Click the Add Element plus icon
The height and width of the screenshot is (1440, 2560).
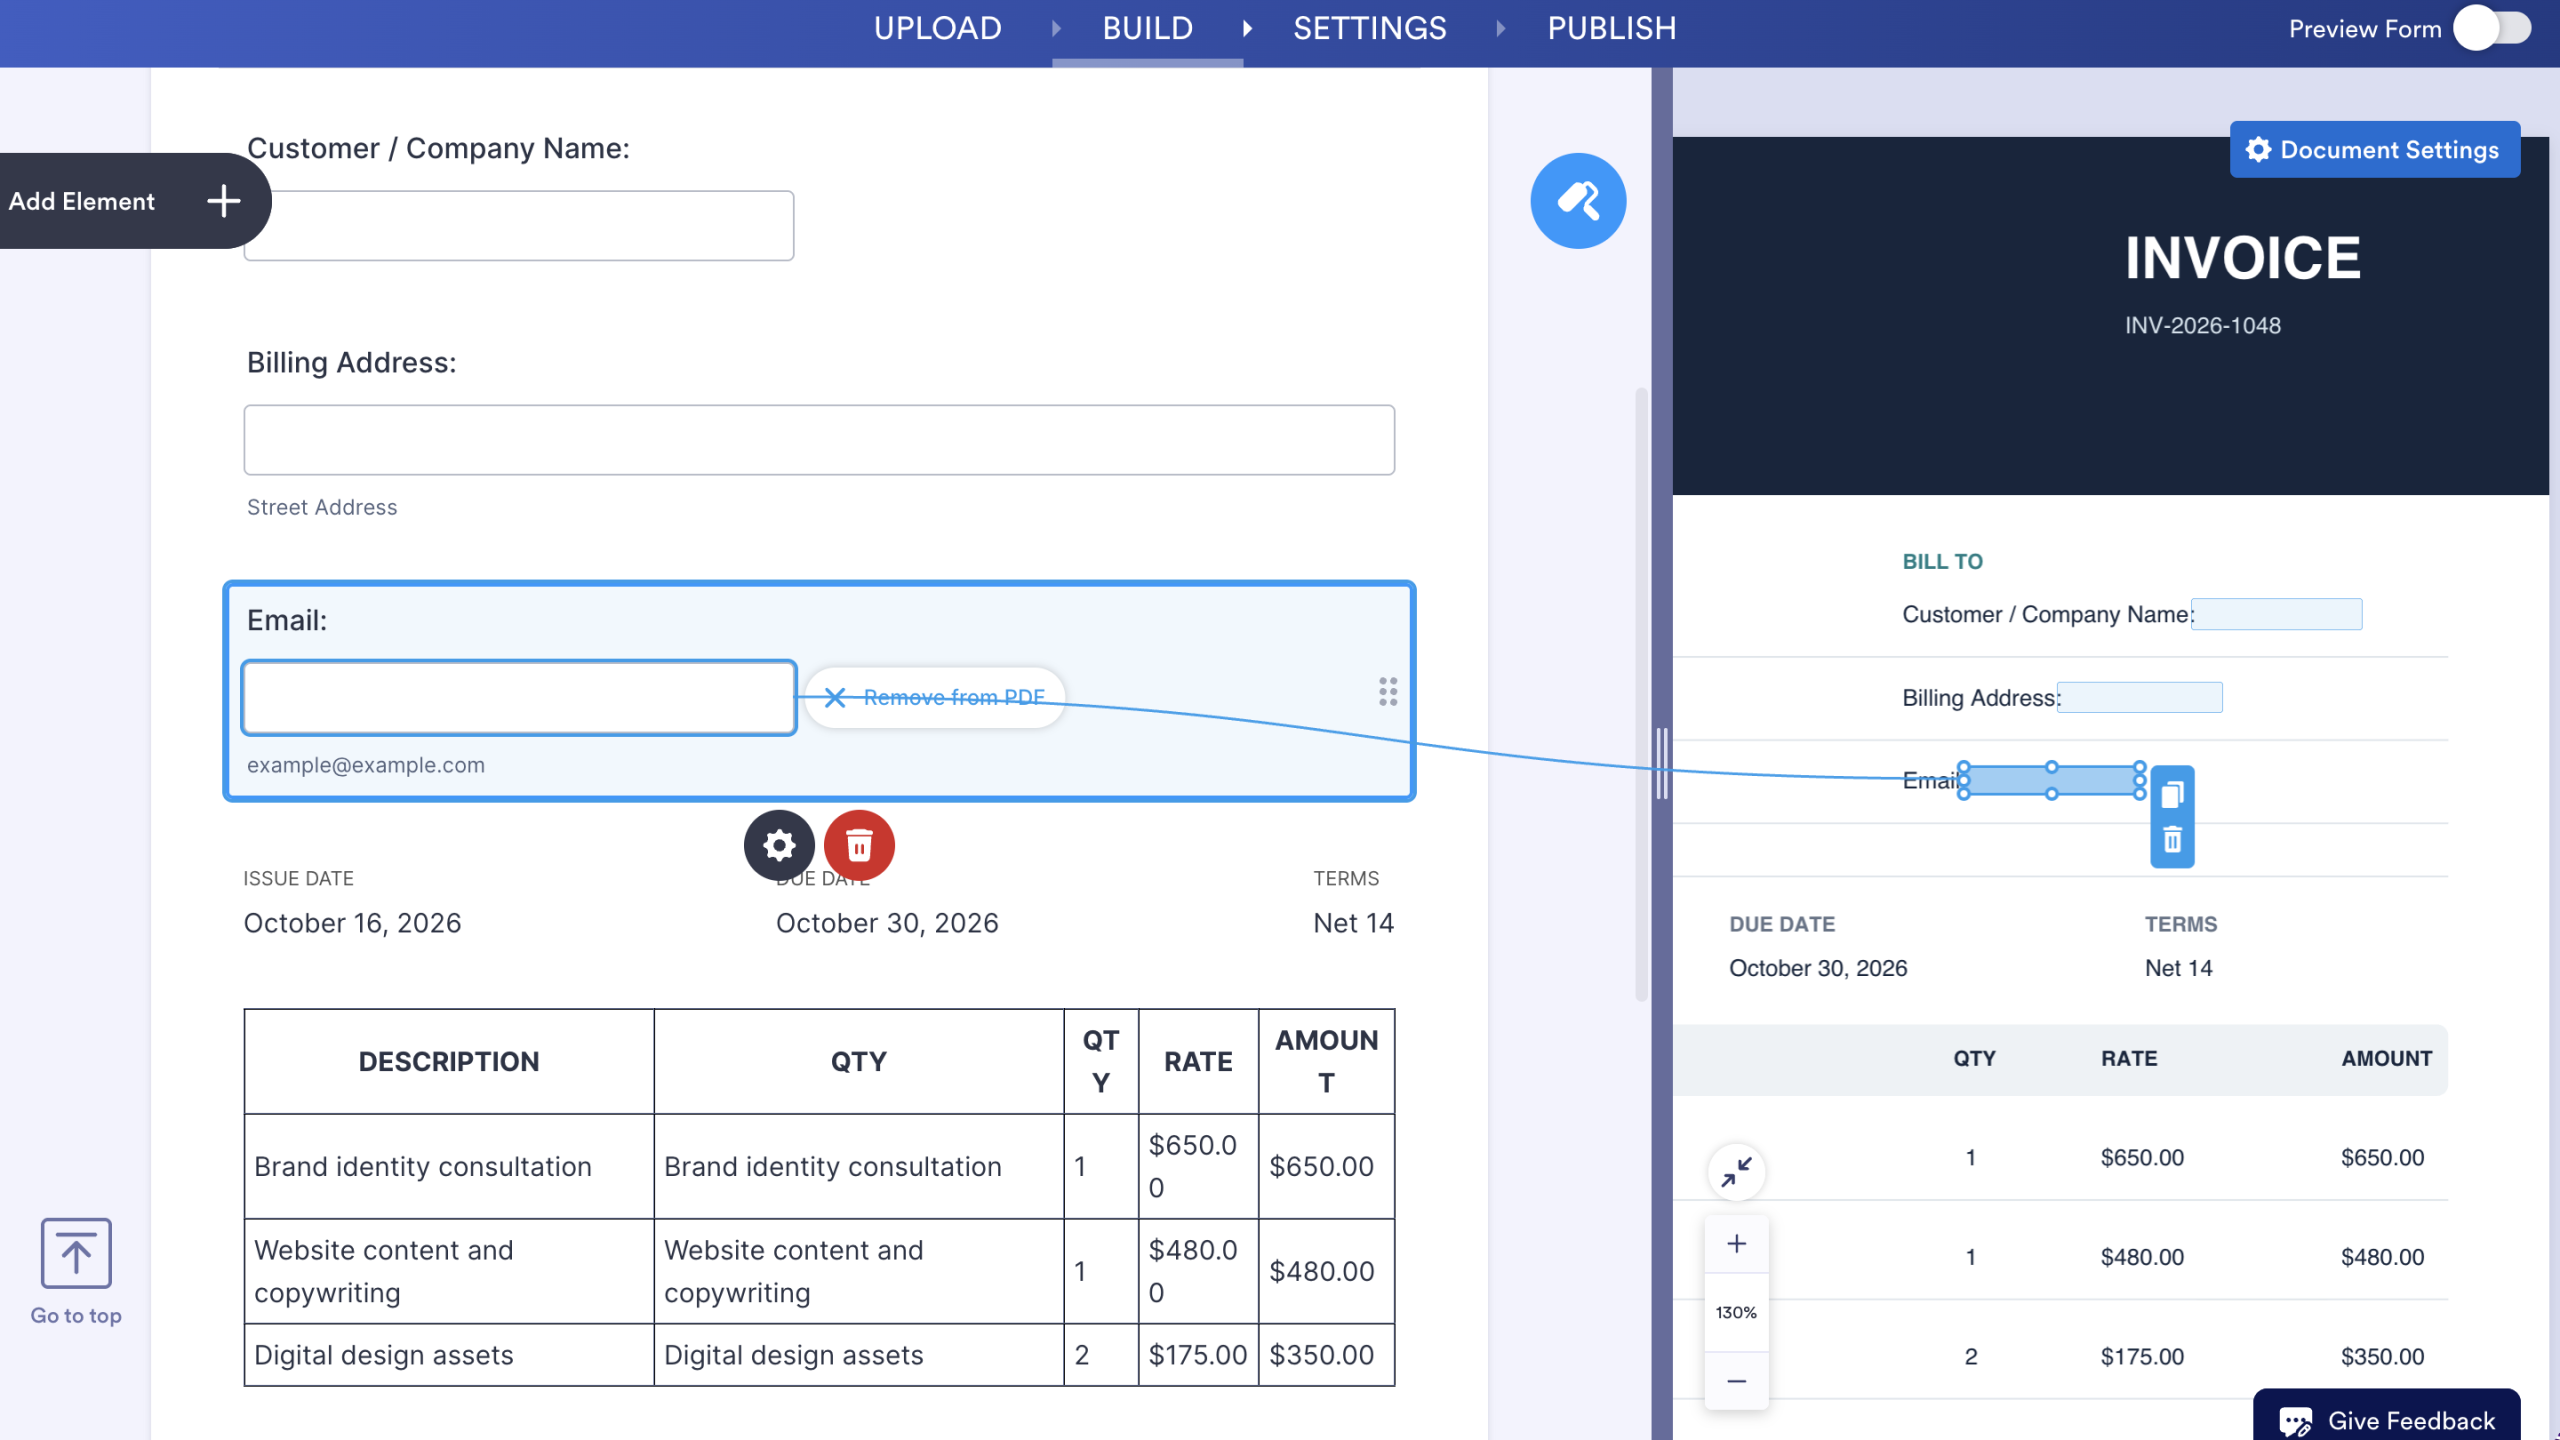pyautogui.click(x=223, y=201)
